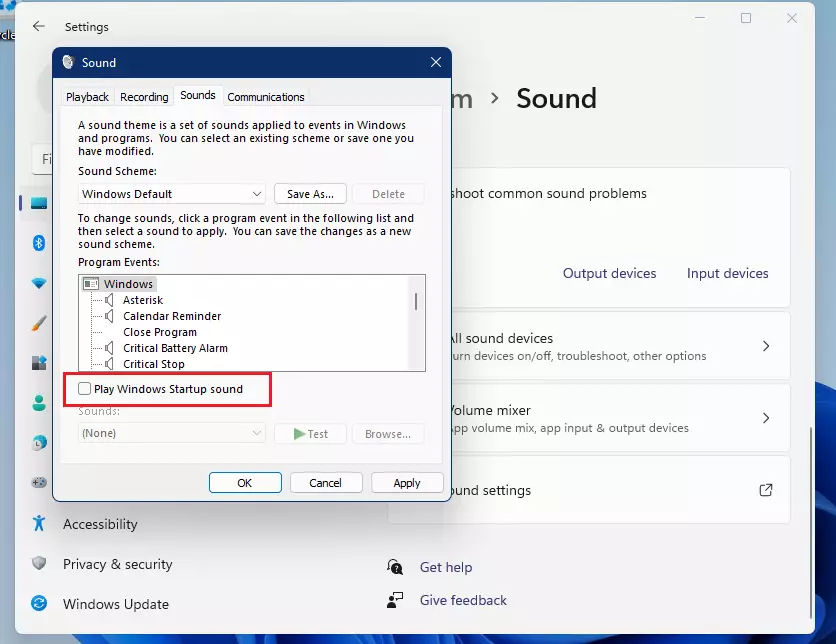Maximize the Settings window

(746, 18)
